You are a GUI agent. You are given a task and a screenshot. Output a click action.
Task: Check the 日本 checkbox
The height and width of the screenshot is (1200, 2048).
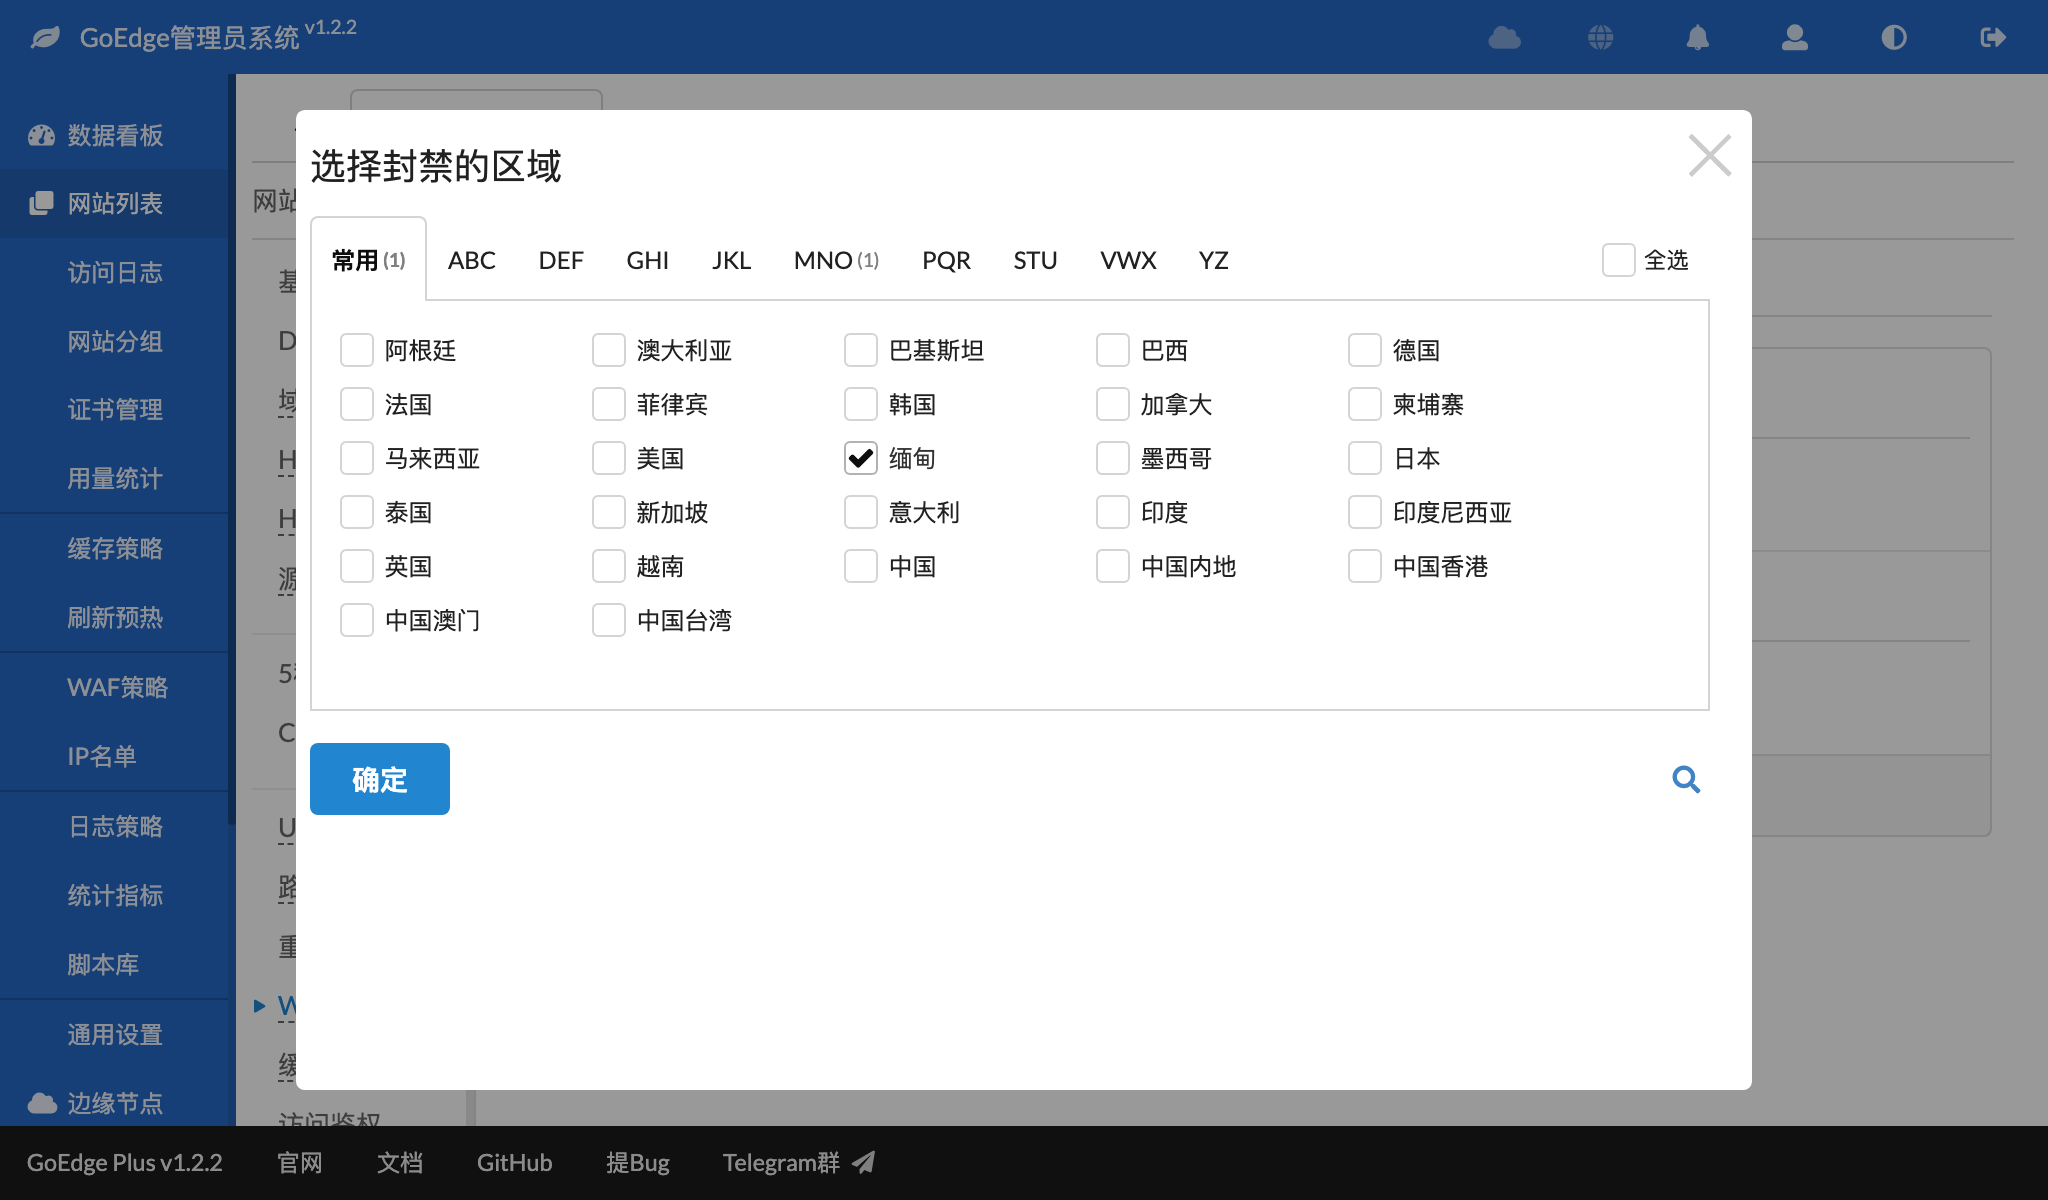click(1365, 459)
